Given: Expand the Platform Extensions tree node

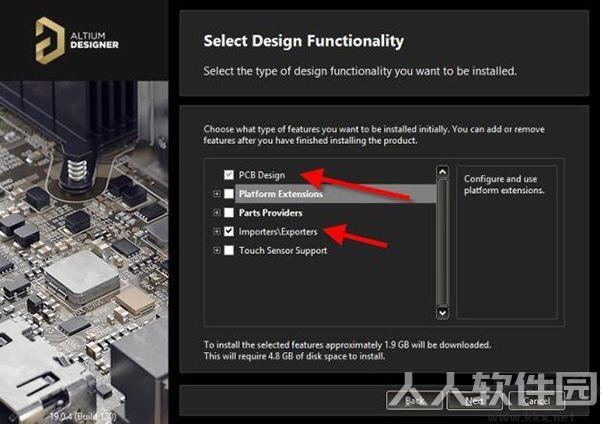Looking at the screenshot, I should pyautogui.click(x=217, y=194).
